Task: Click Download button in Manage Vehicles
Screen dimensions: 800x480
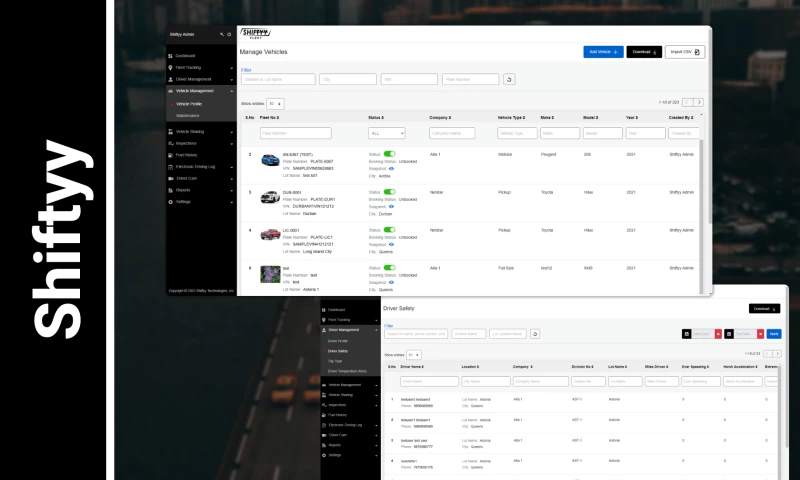Action: (x=644, y=52)
